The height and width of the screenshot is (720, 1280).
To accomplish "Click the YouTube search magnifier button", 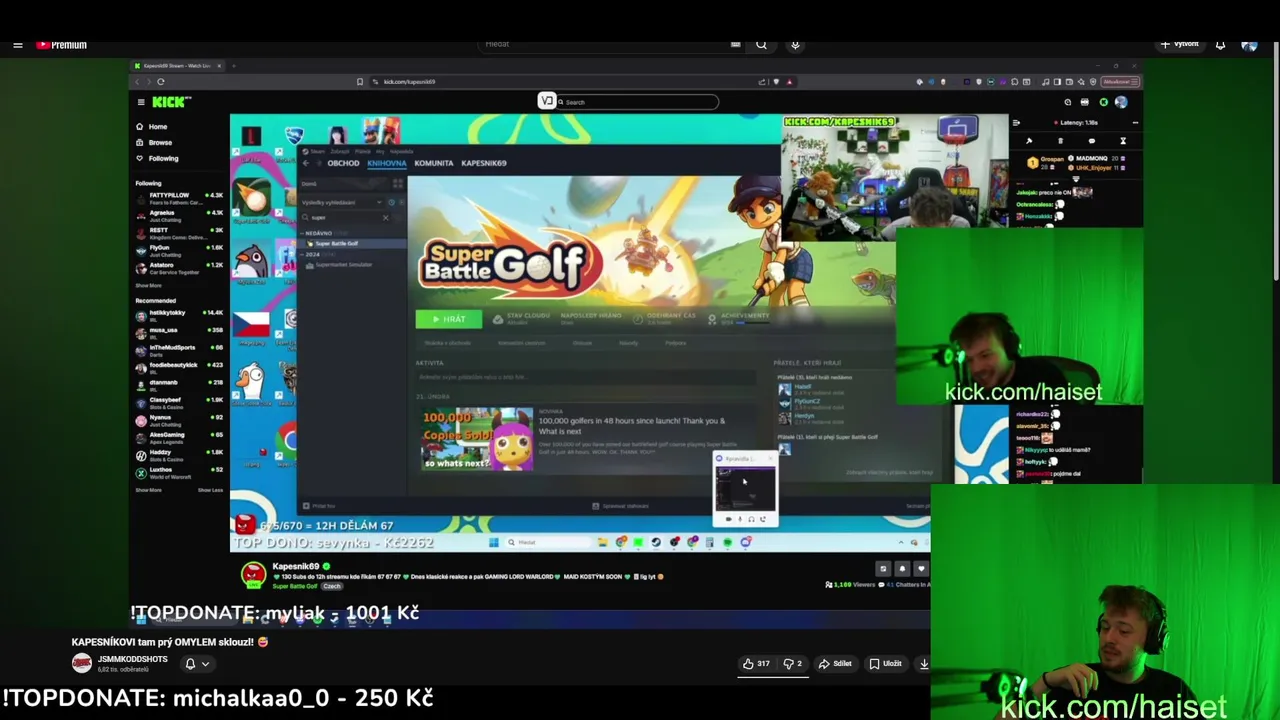I will (x=761, y=44).
